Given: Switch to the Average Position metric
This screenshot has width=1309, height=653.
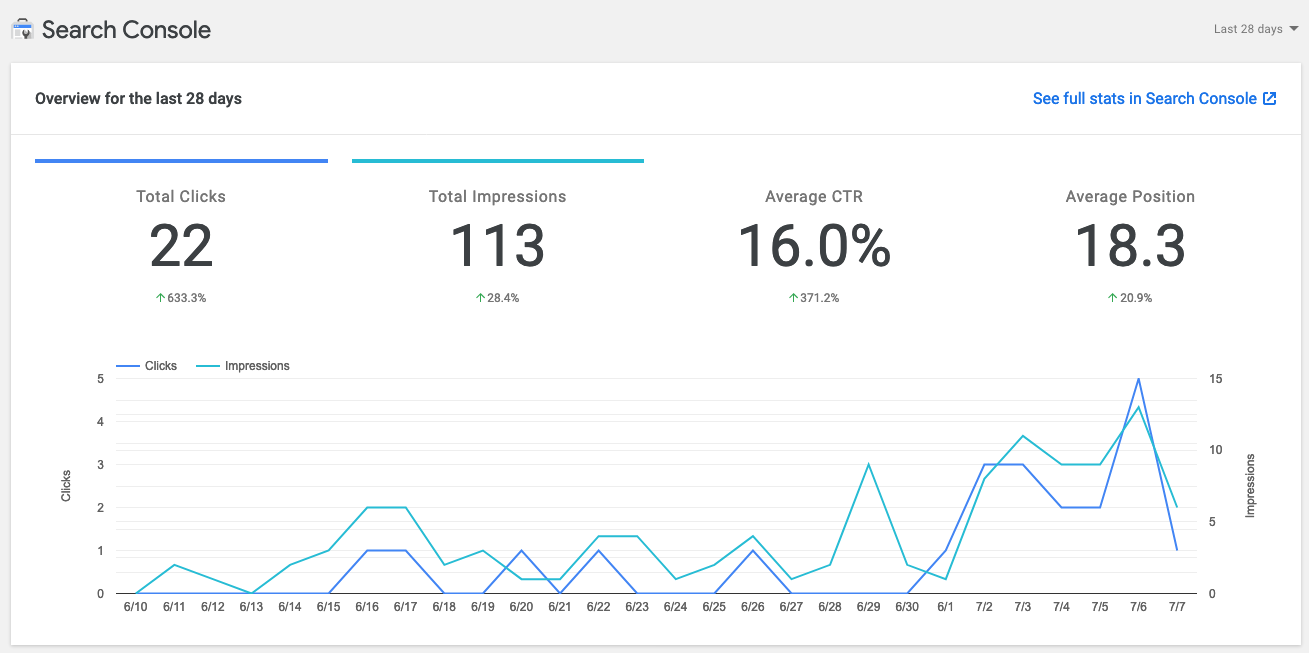Looking at the screenshot, I should pos(1130,233).
